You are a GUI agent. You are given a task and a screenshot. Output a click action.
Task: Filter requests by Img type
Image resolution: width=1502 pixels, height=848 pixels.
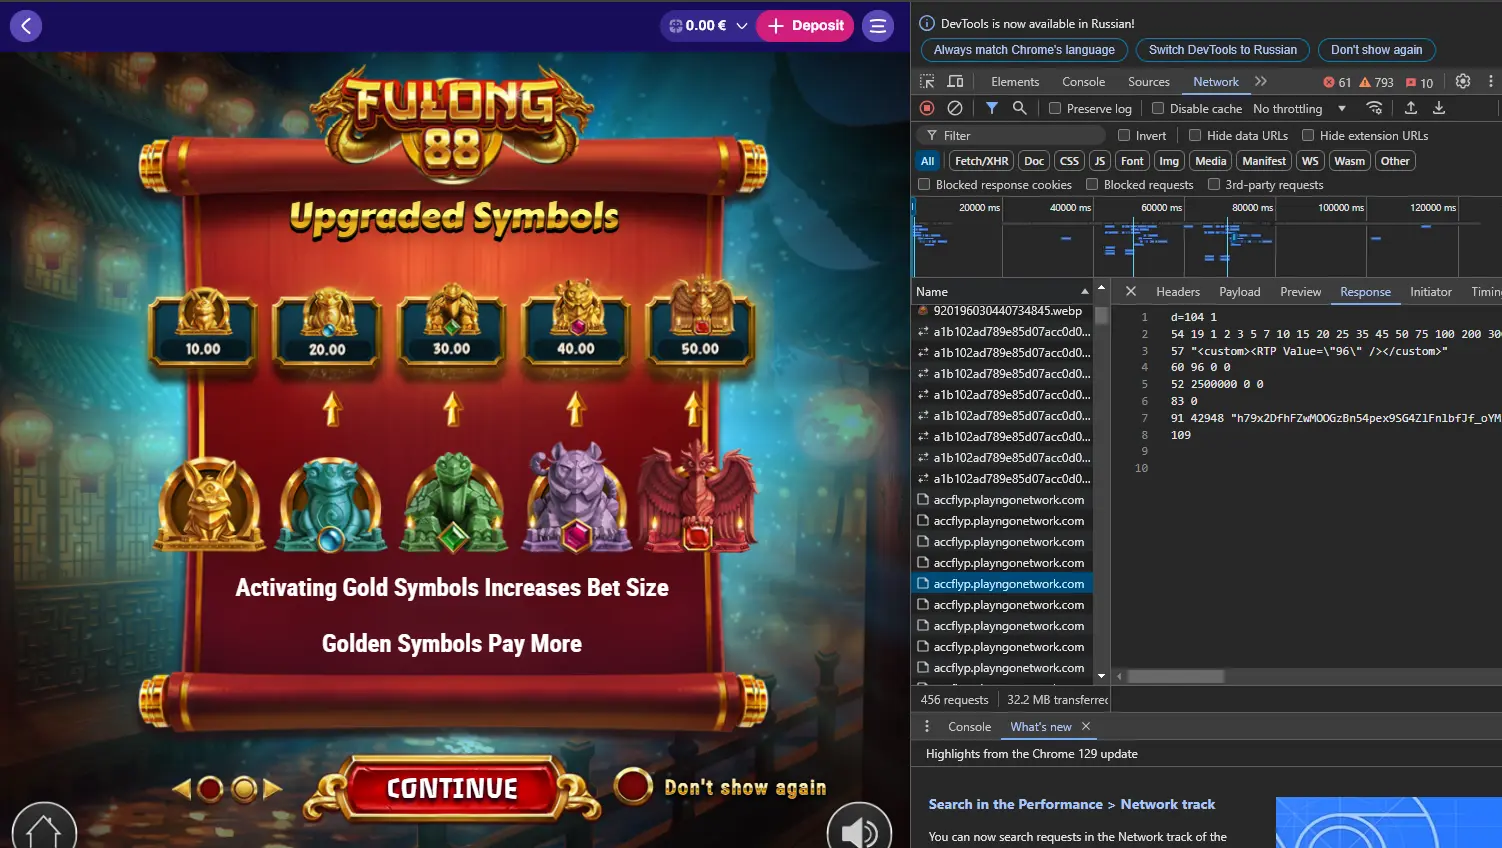tap(1169, 161)
